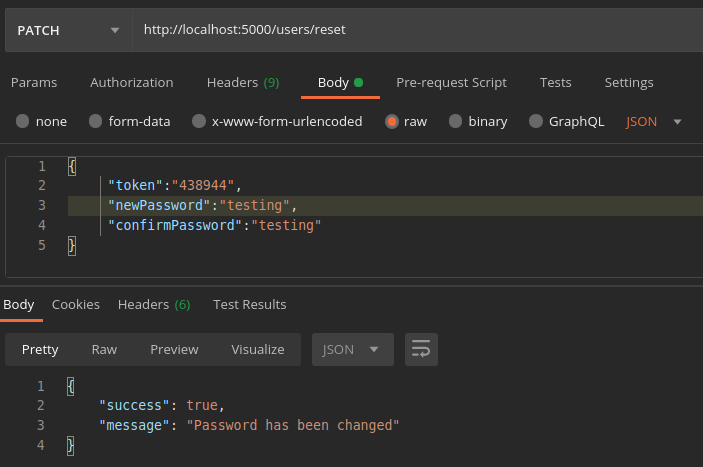Screen dimensions: 703x467
Task: Select the none body type radio button
Action: coord(23,121)
